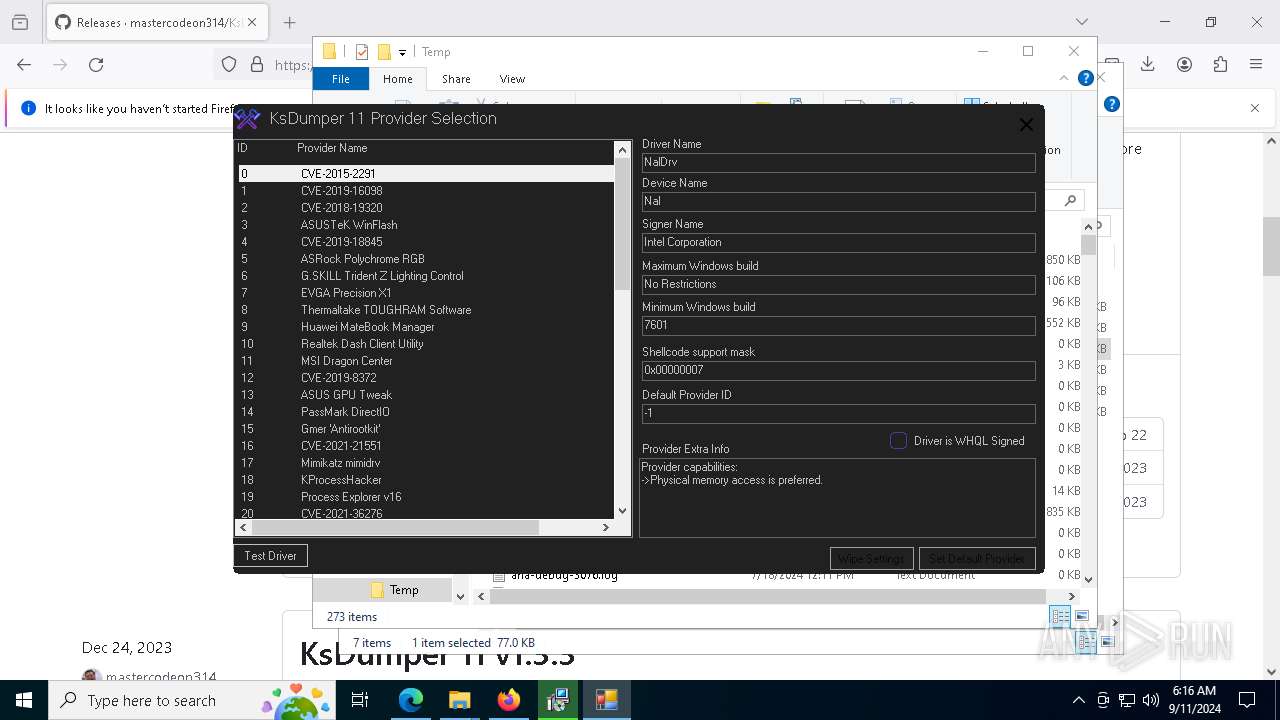Viewport: 1280px width, 720px height.
Task: Click the Driver Name field
Action: 838,162
